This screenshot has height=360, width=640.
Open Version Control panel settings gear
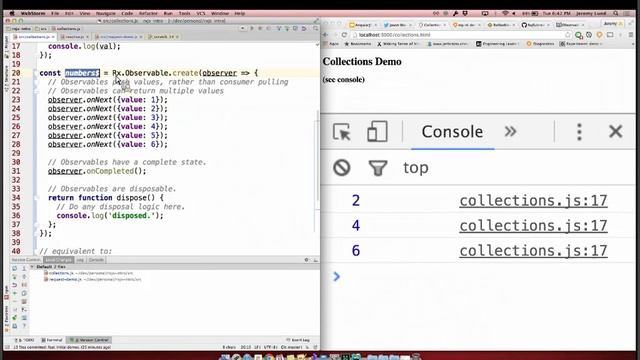click(307, 260)
